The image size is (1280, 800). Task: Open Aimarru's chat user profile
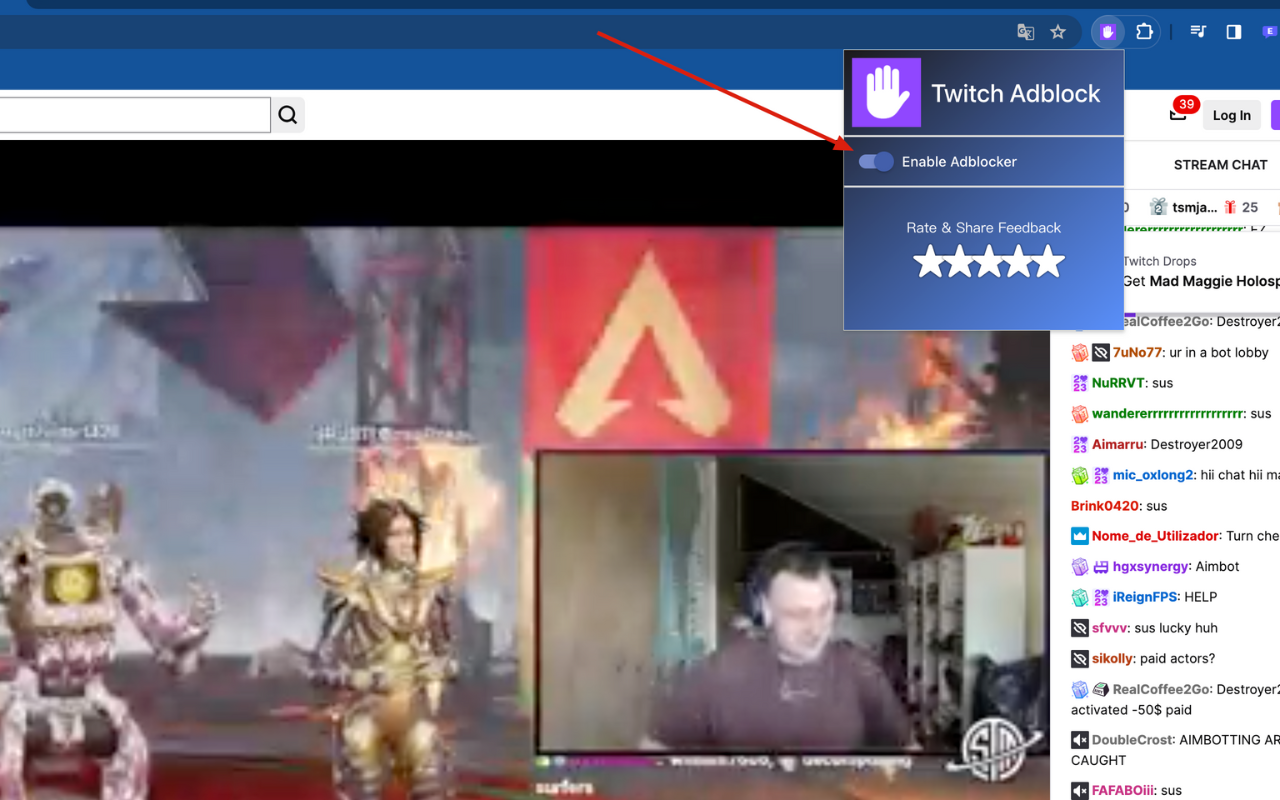tap(1117, 444)
